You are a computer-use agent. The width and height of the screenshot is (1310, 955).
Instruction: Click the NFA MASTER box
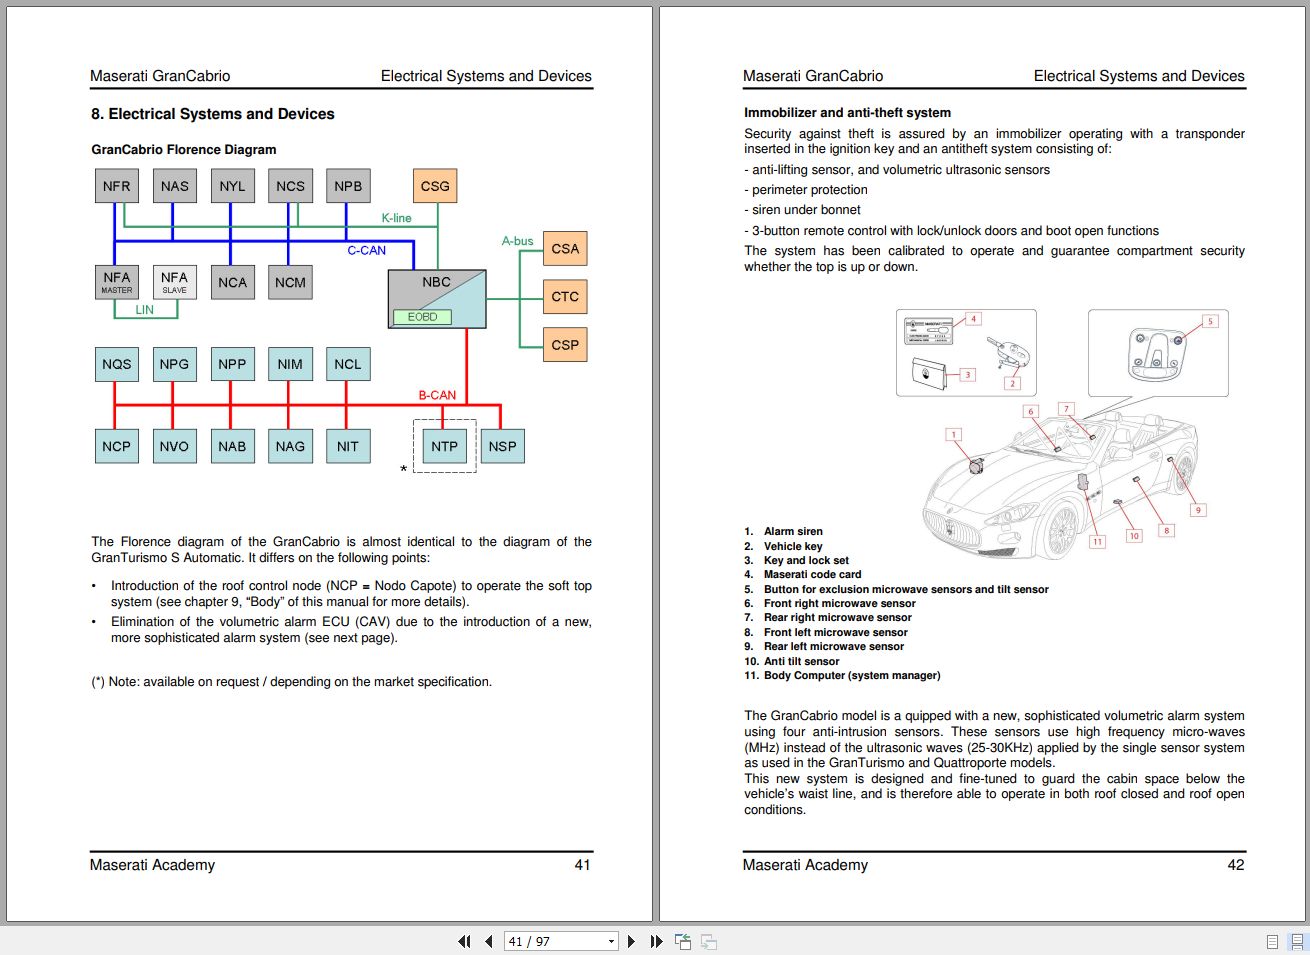(x=117, y=282)
